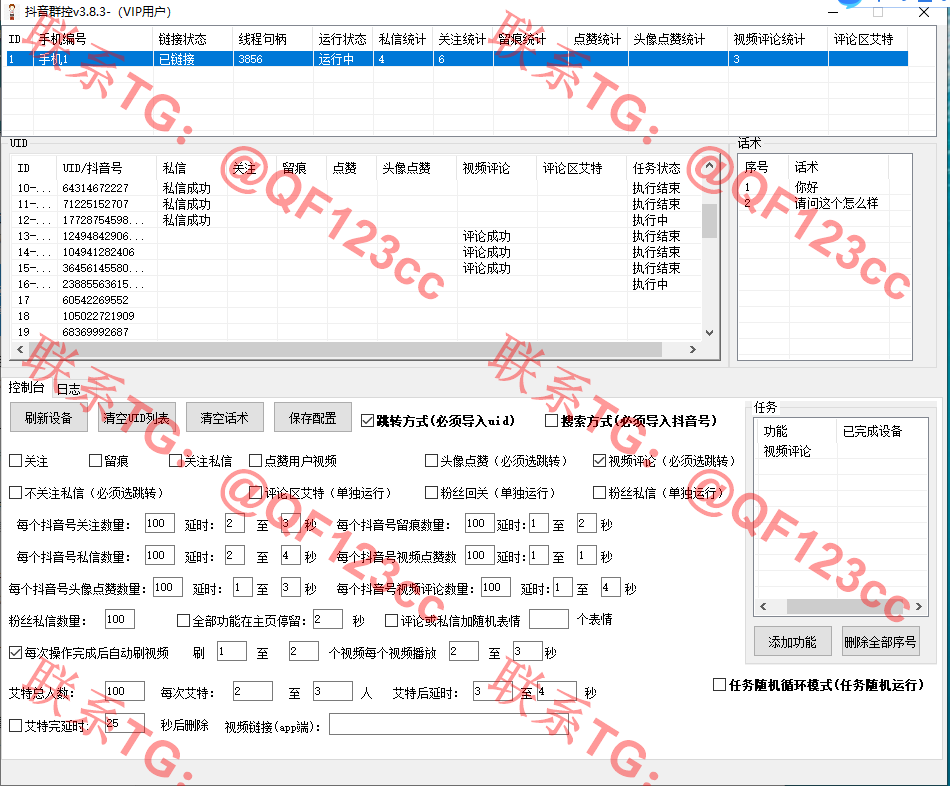This screenshot has width=950, height=786.
Task: Click UID list scroll up arrow
Action: click(x=709, y=166)
